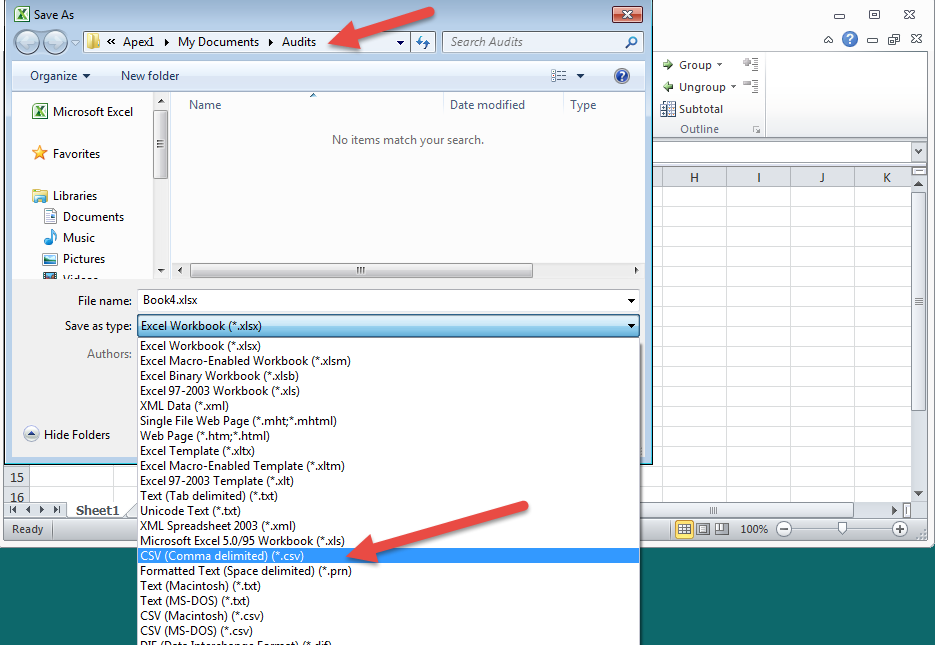Click the refresh icon beside the address bar
This screenshot has height=645, width=935.
pyautogui.click(x=423, y=42)
